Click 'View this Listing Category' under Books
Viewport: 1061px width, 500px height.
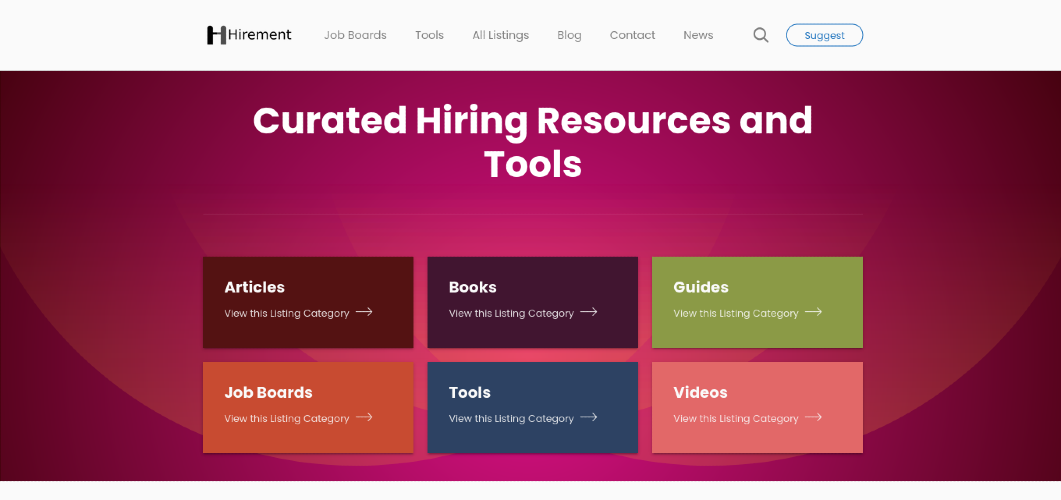coord(512,313)
